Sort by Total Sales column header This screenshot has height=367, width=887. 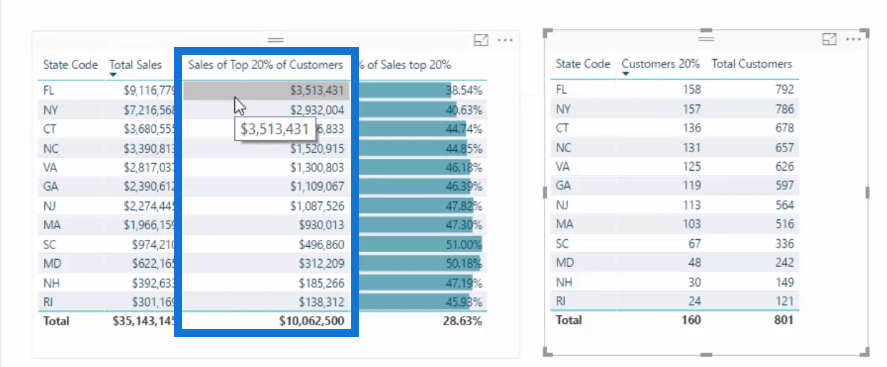135,65
